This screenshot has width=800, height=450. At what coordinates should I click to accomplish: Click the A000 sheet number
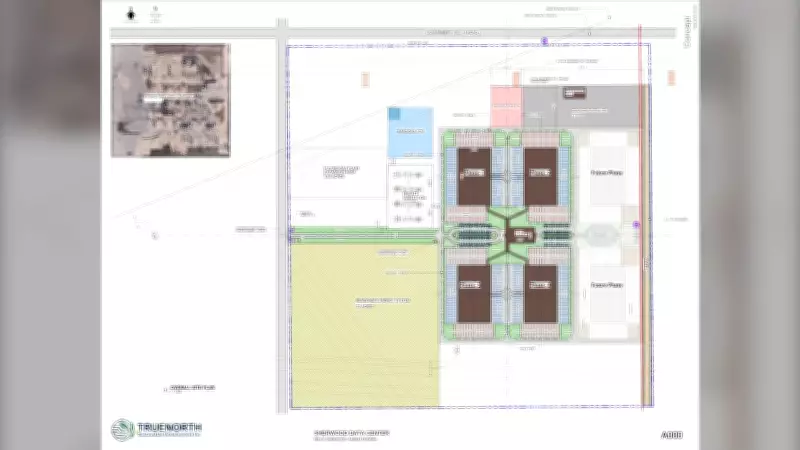coord(671,435)
